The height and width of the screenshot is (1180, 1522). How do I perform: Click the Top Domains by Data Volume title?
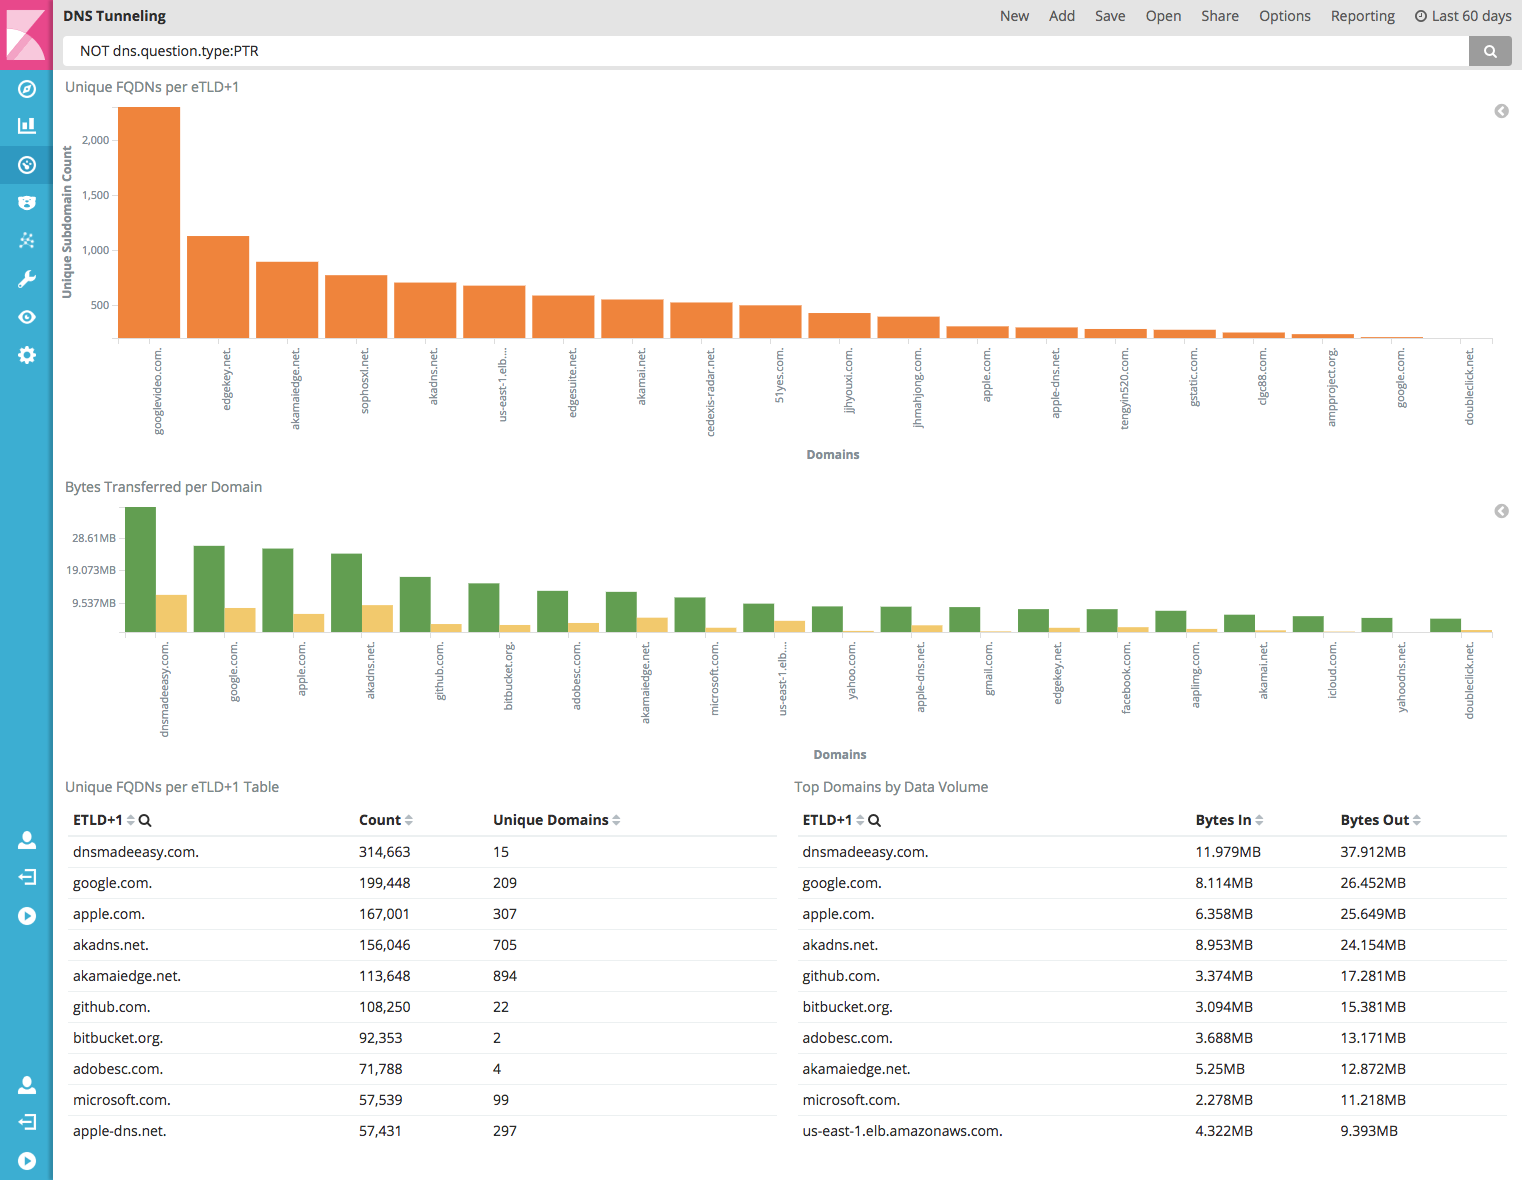891,787
